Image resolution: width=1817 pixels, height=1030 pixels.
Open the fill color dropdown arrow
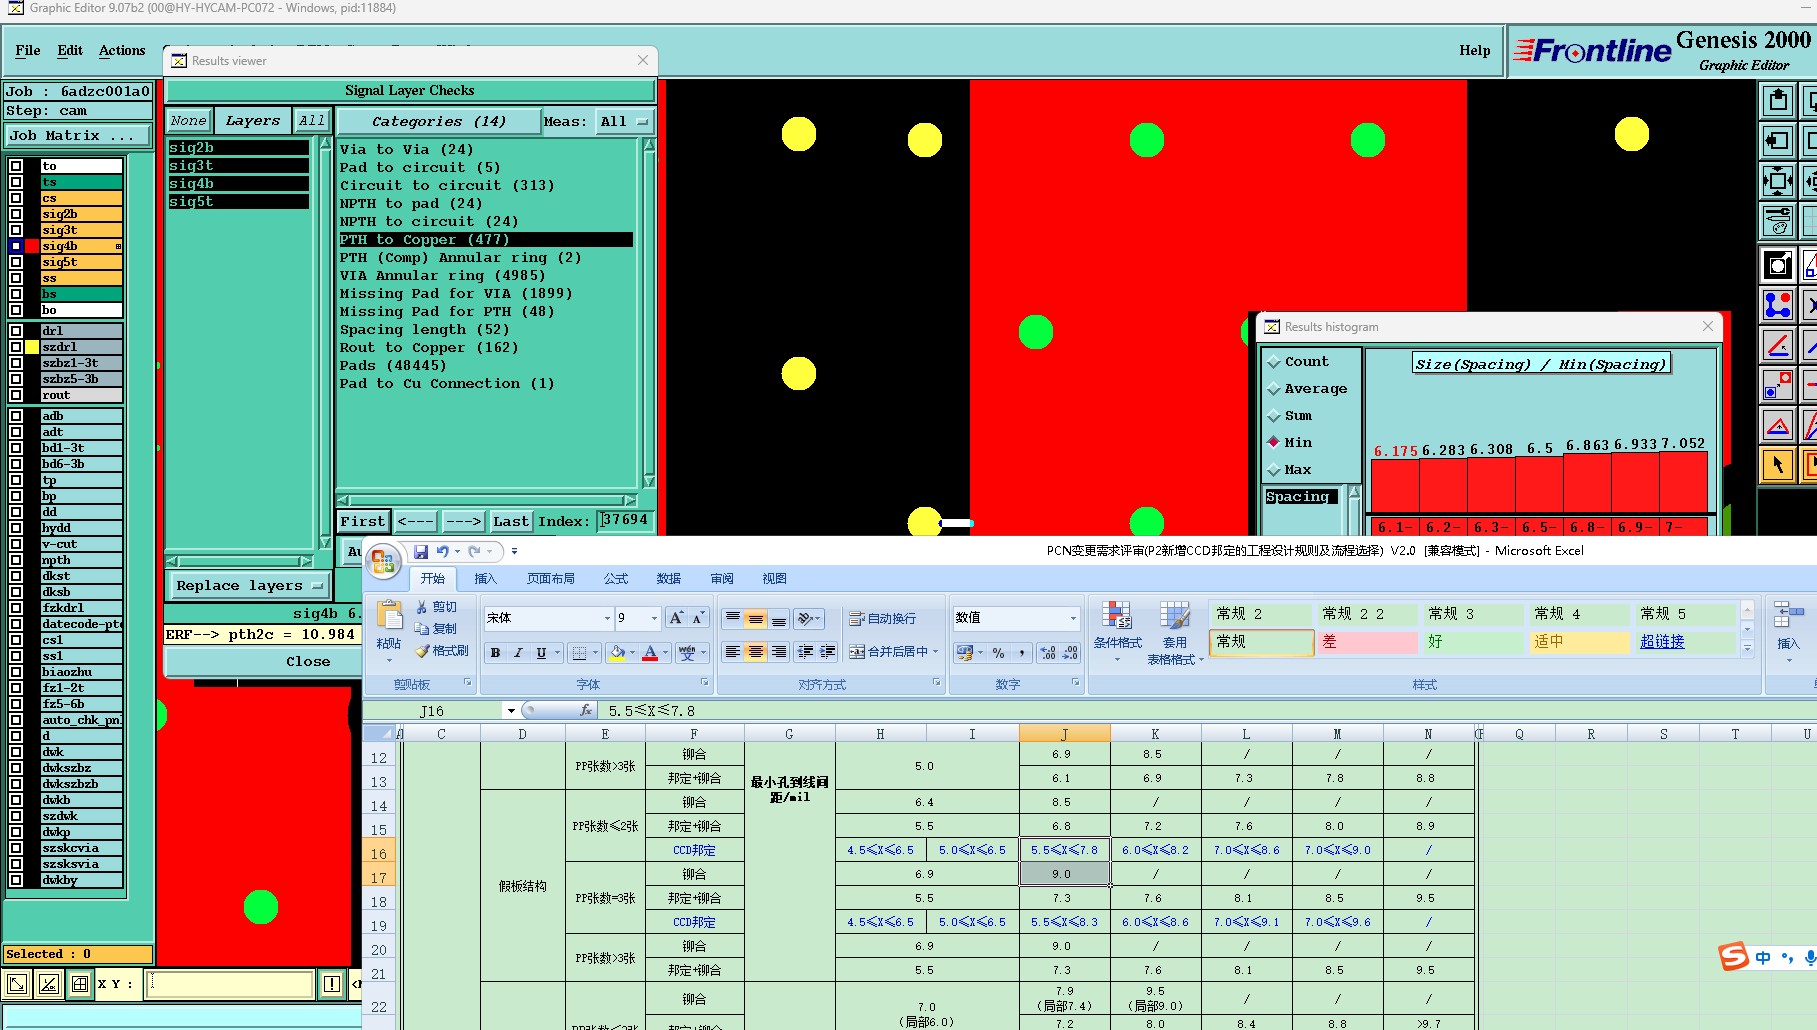[x=632, y=653]
